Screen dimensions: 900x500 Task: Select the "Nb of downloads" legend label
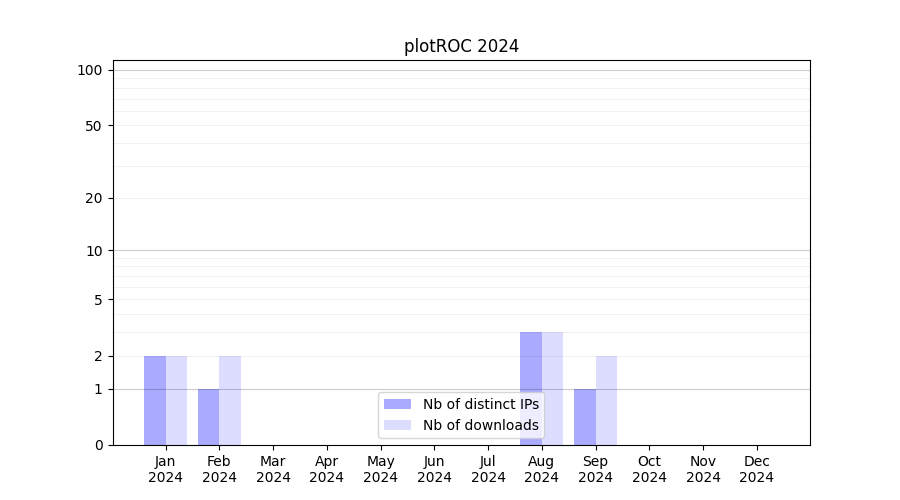[x=480, y=425]
